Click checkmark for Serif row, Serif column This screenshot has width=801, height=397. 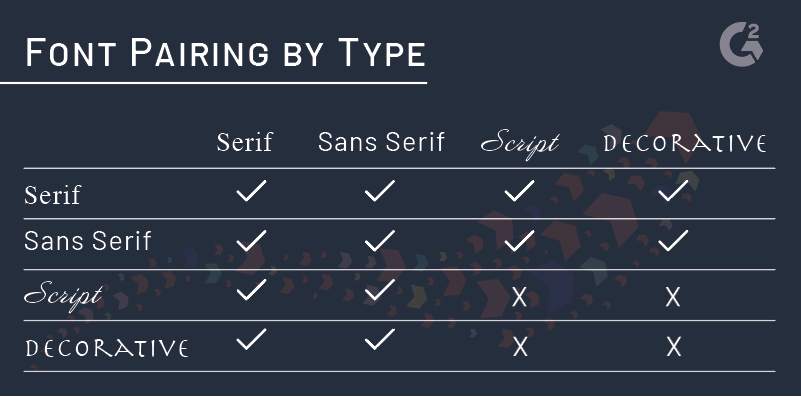251,191
